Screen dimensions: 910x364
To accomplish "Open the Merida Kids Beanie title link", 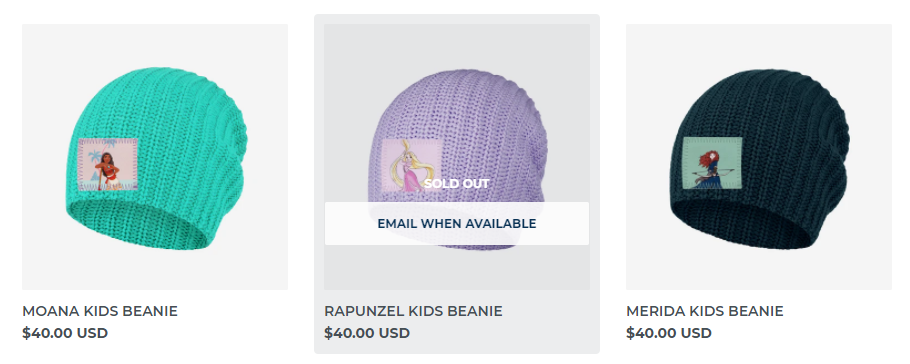I will [x=705, y=311].
